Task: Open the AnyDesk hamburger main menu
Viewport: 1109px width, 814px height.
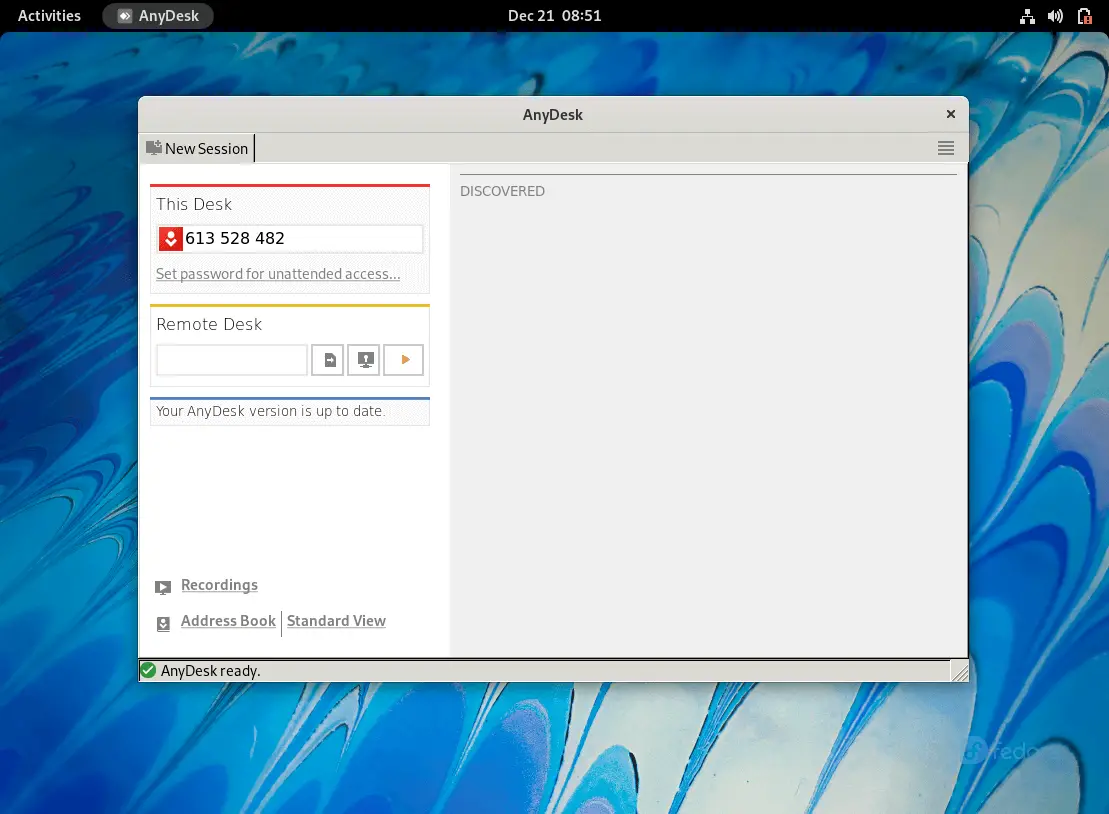Action: pyautogui.click(x=946, y=148)
